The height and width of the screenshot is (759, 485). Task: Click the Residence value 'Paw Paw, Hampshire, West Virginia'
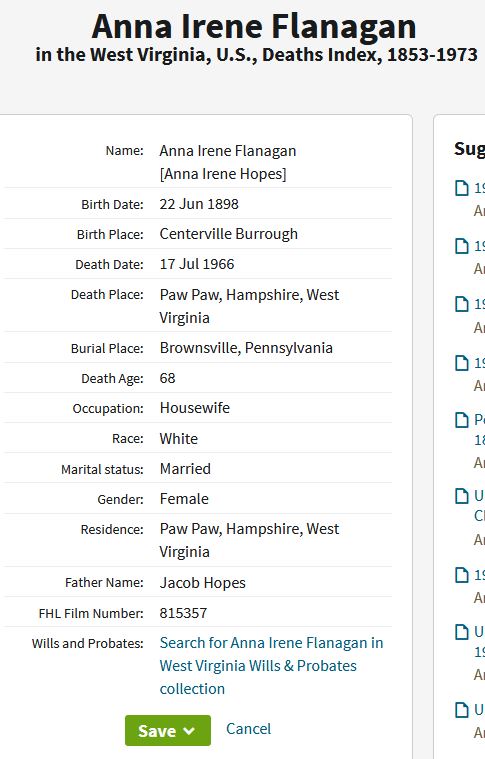coord(249,540)
